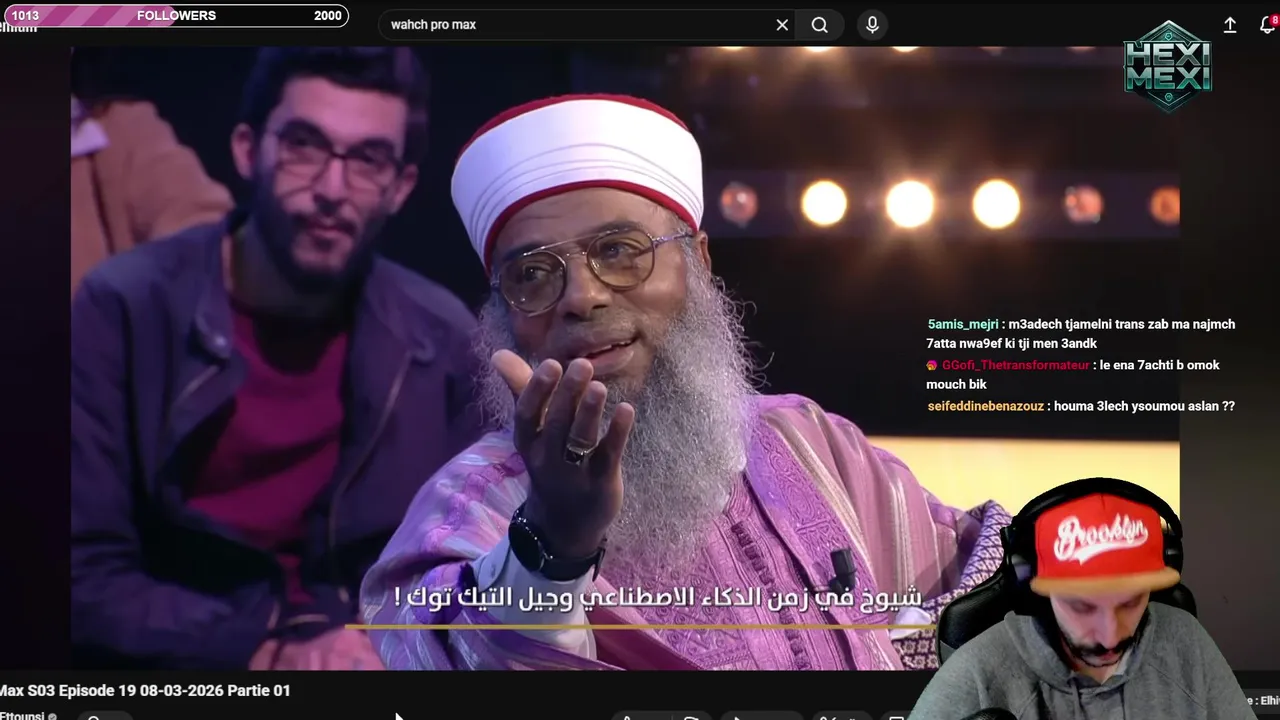Viewport: 1280px width, 720px height.
Task: Click the video player frame
Action: tap(625, 357)
